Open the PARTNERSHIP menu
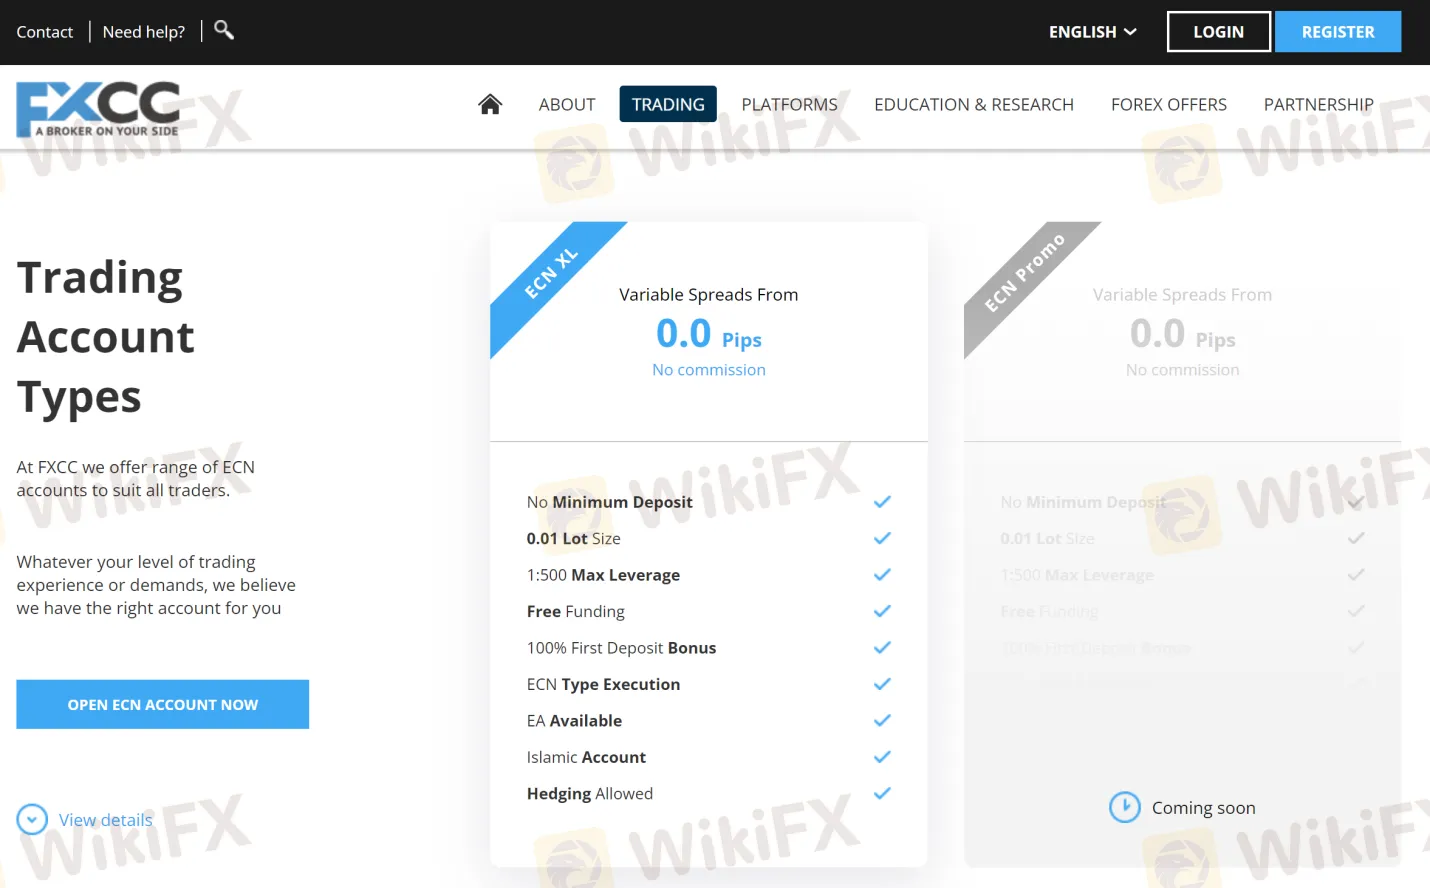This screenshot has height=888, width=1430. click(x=1319, y=104)
